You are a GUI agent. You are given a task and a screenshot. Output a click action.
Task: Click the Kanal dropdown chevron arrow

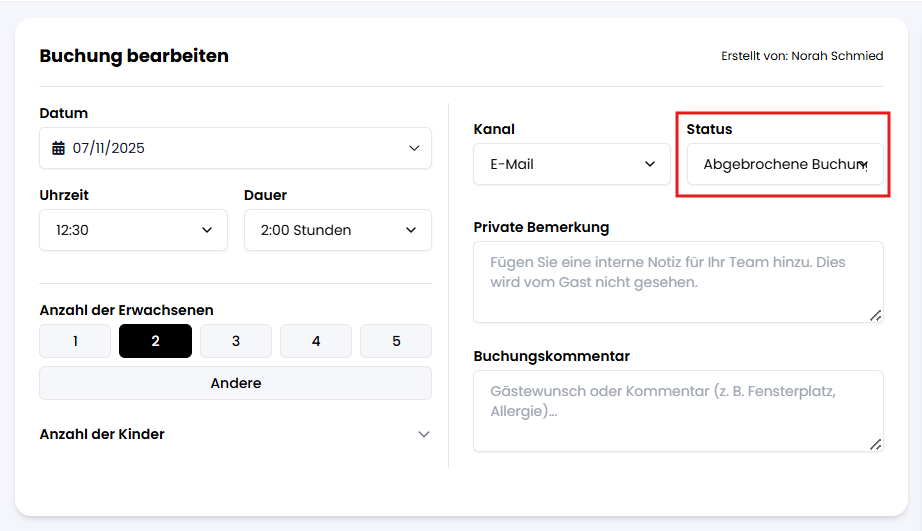[x=651, y=164]
